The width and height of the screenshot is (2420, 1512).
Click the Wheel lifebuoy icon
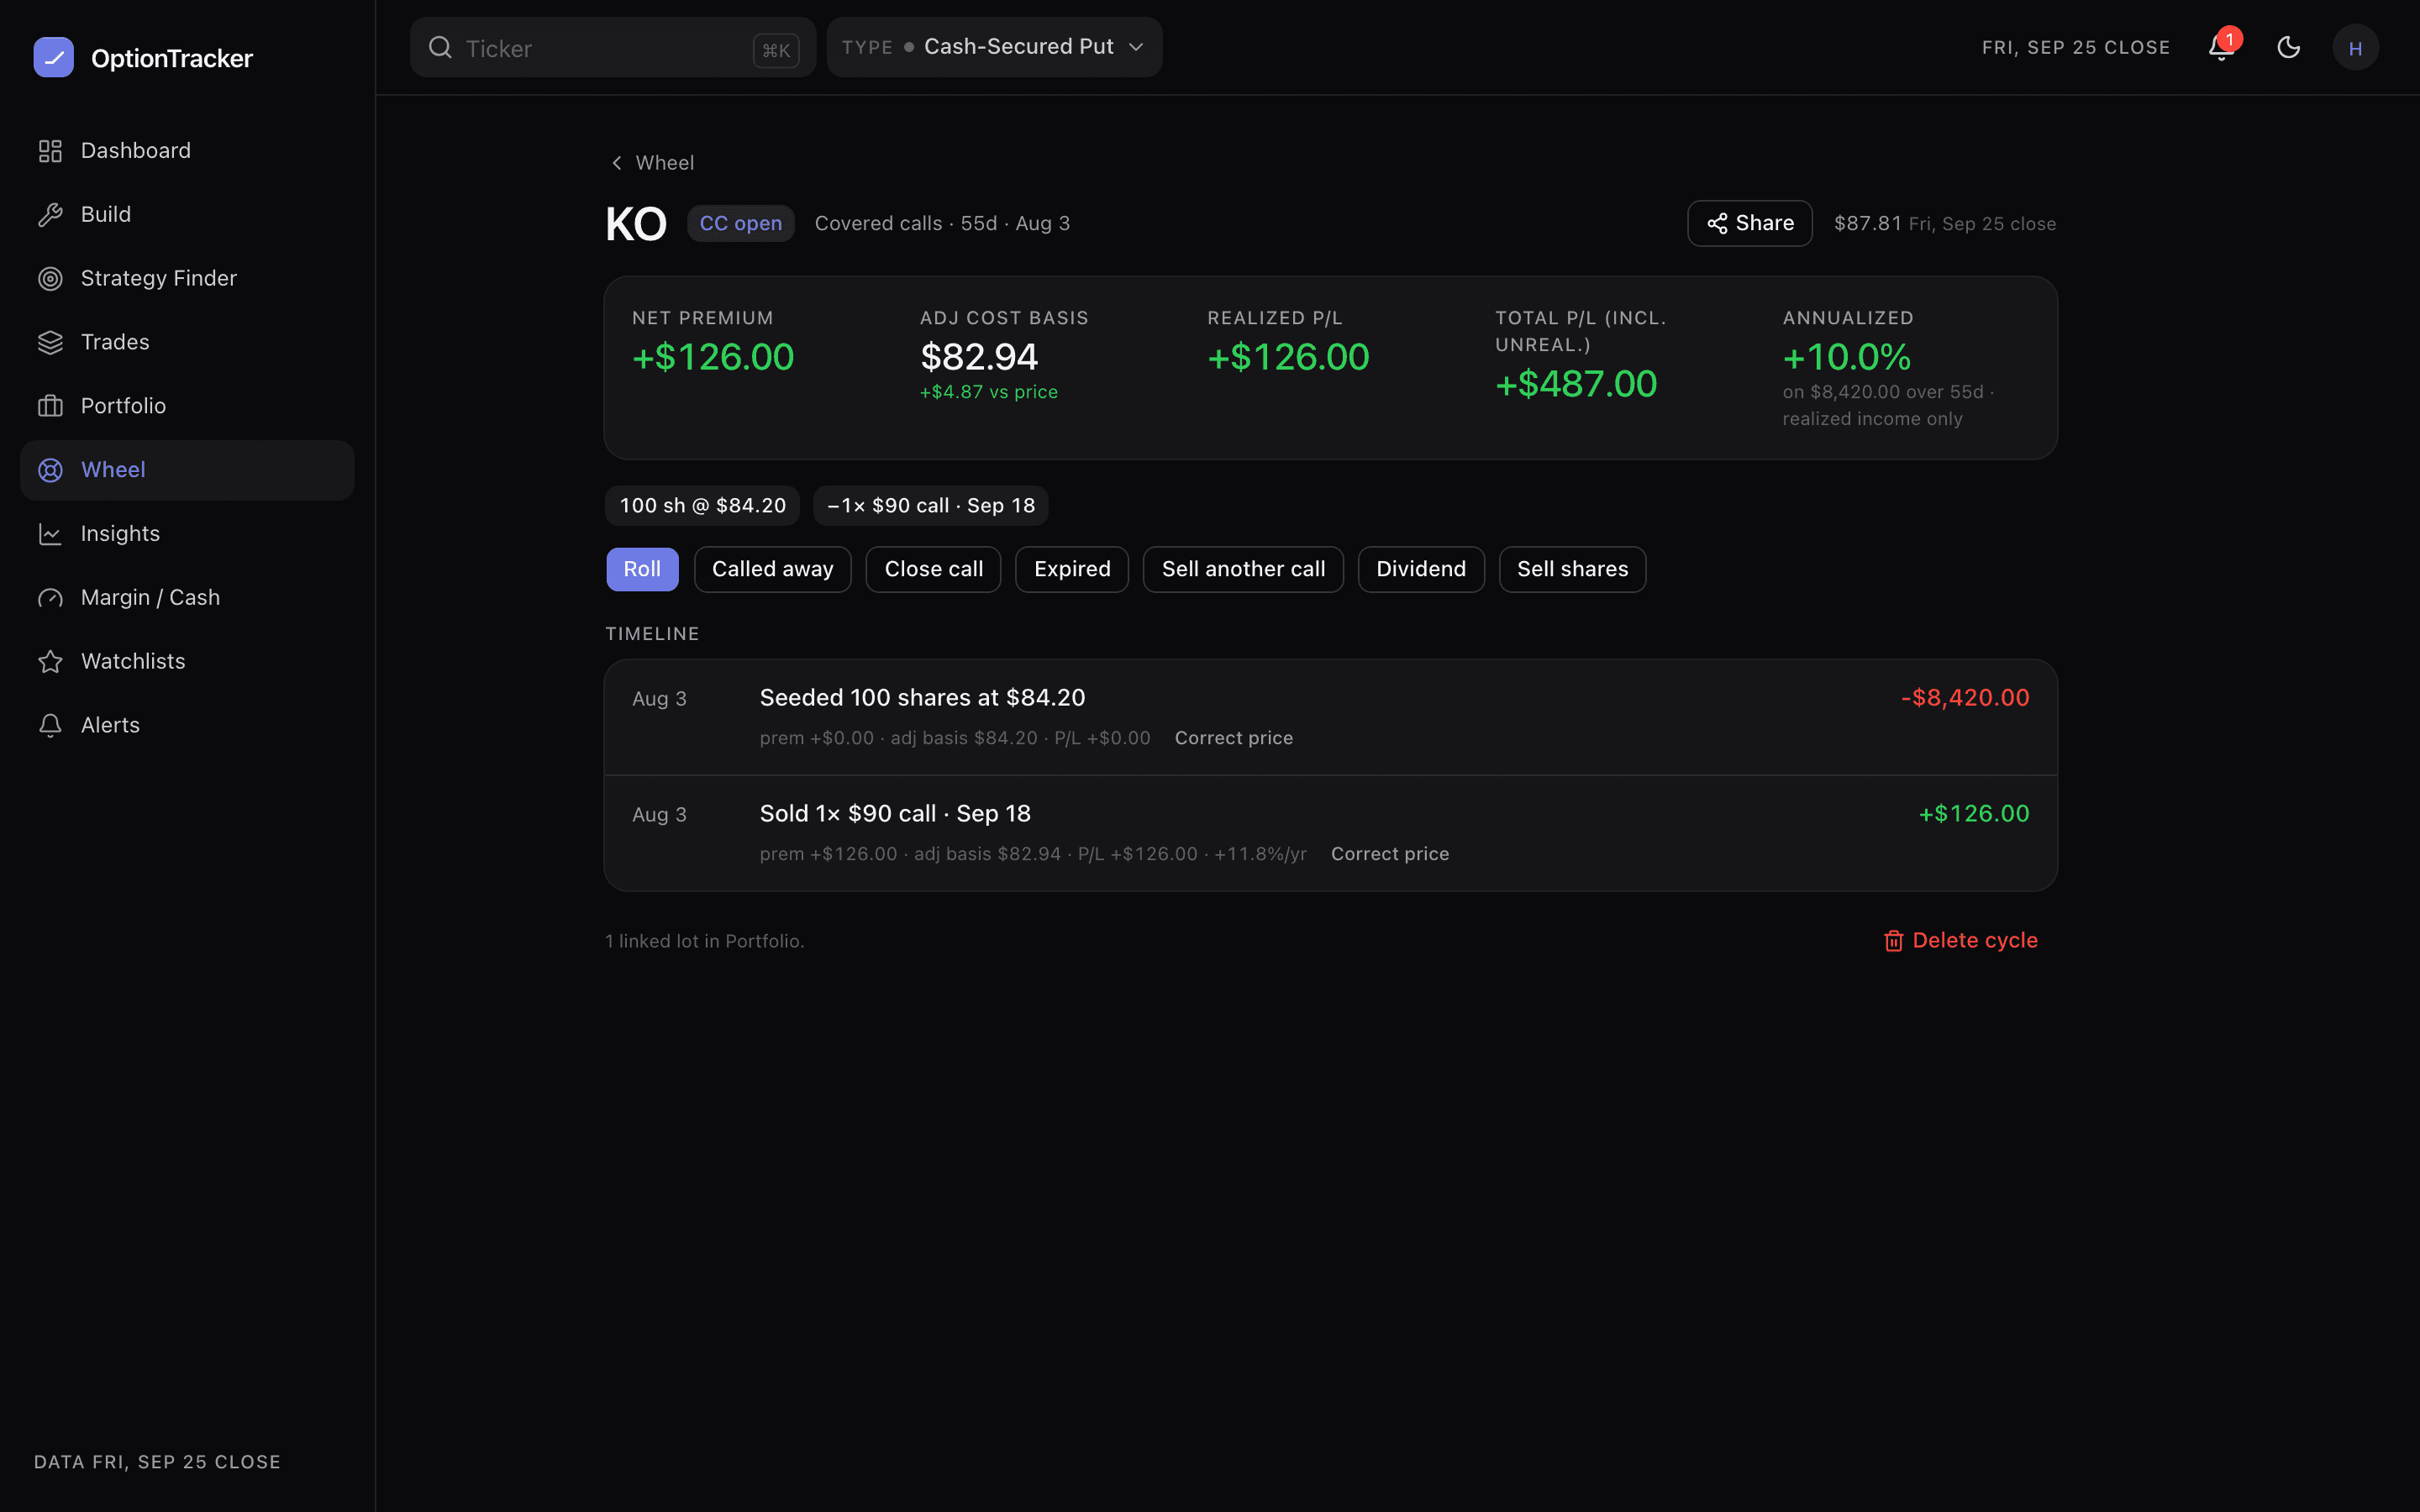click(x=50, y=470)
